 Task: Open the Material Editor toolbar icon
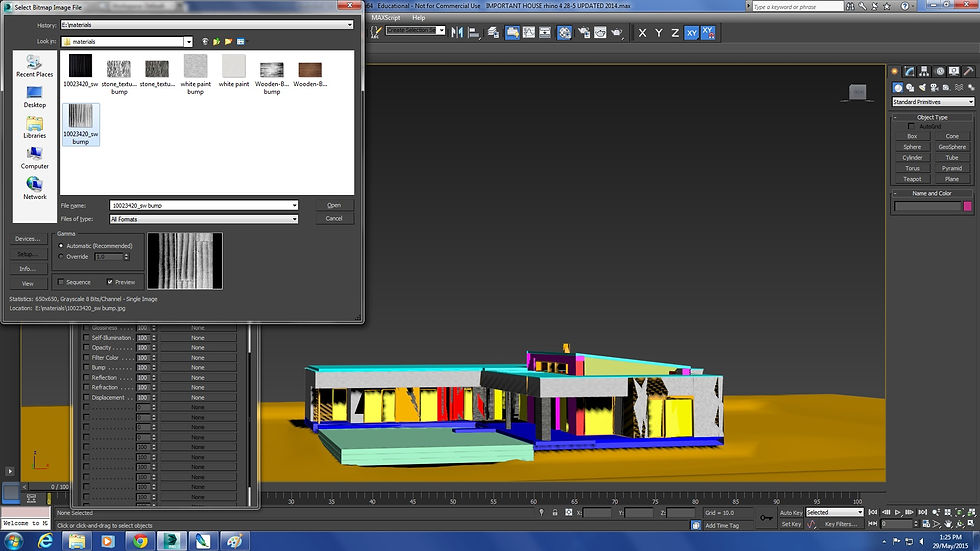click(564, 32)
